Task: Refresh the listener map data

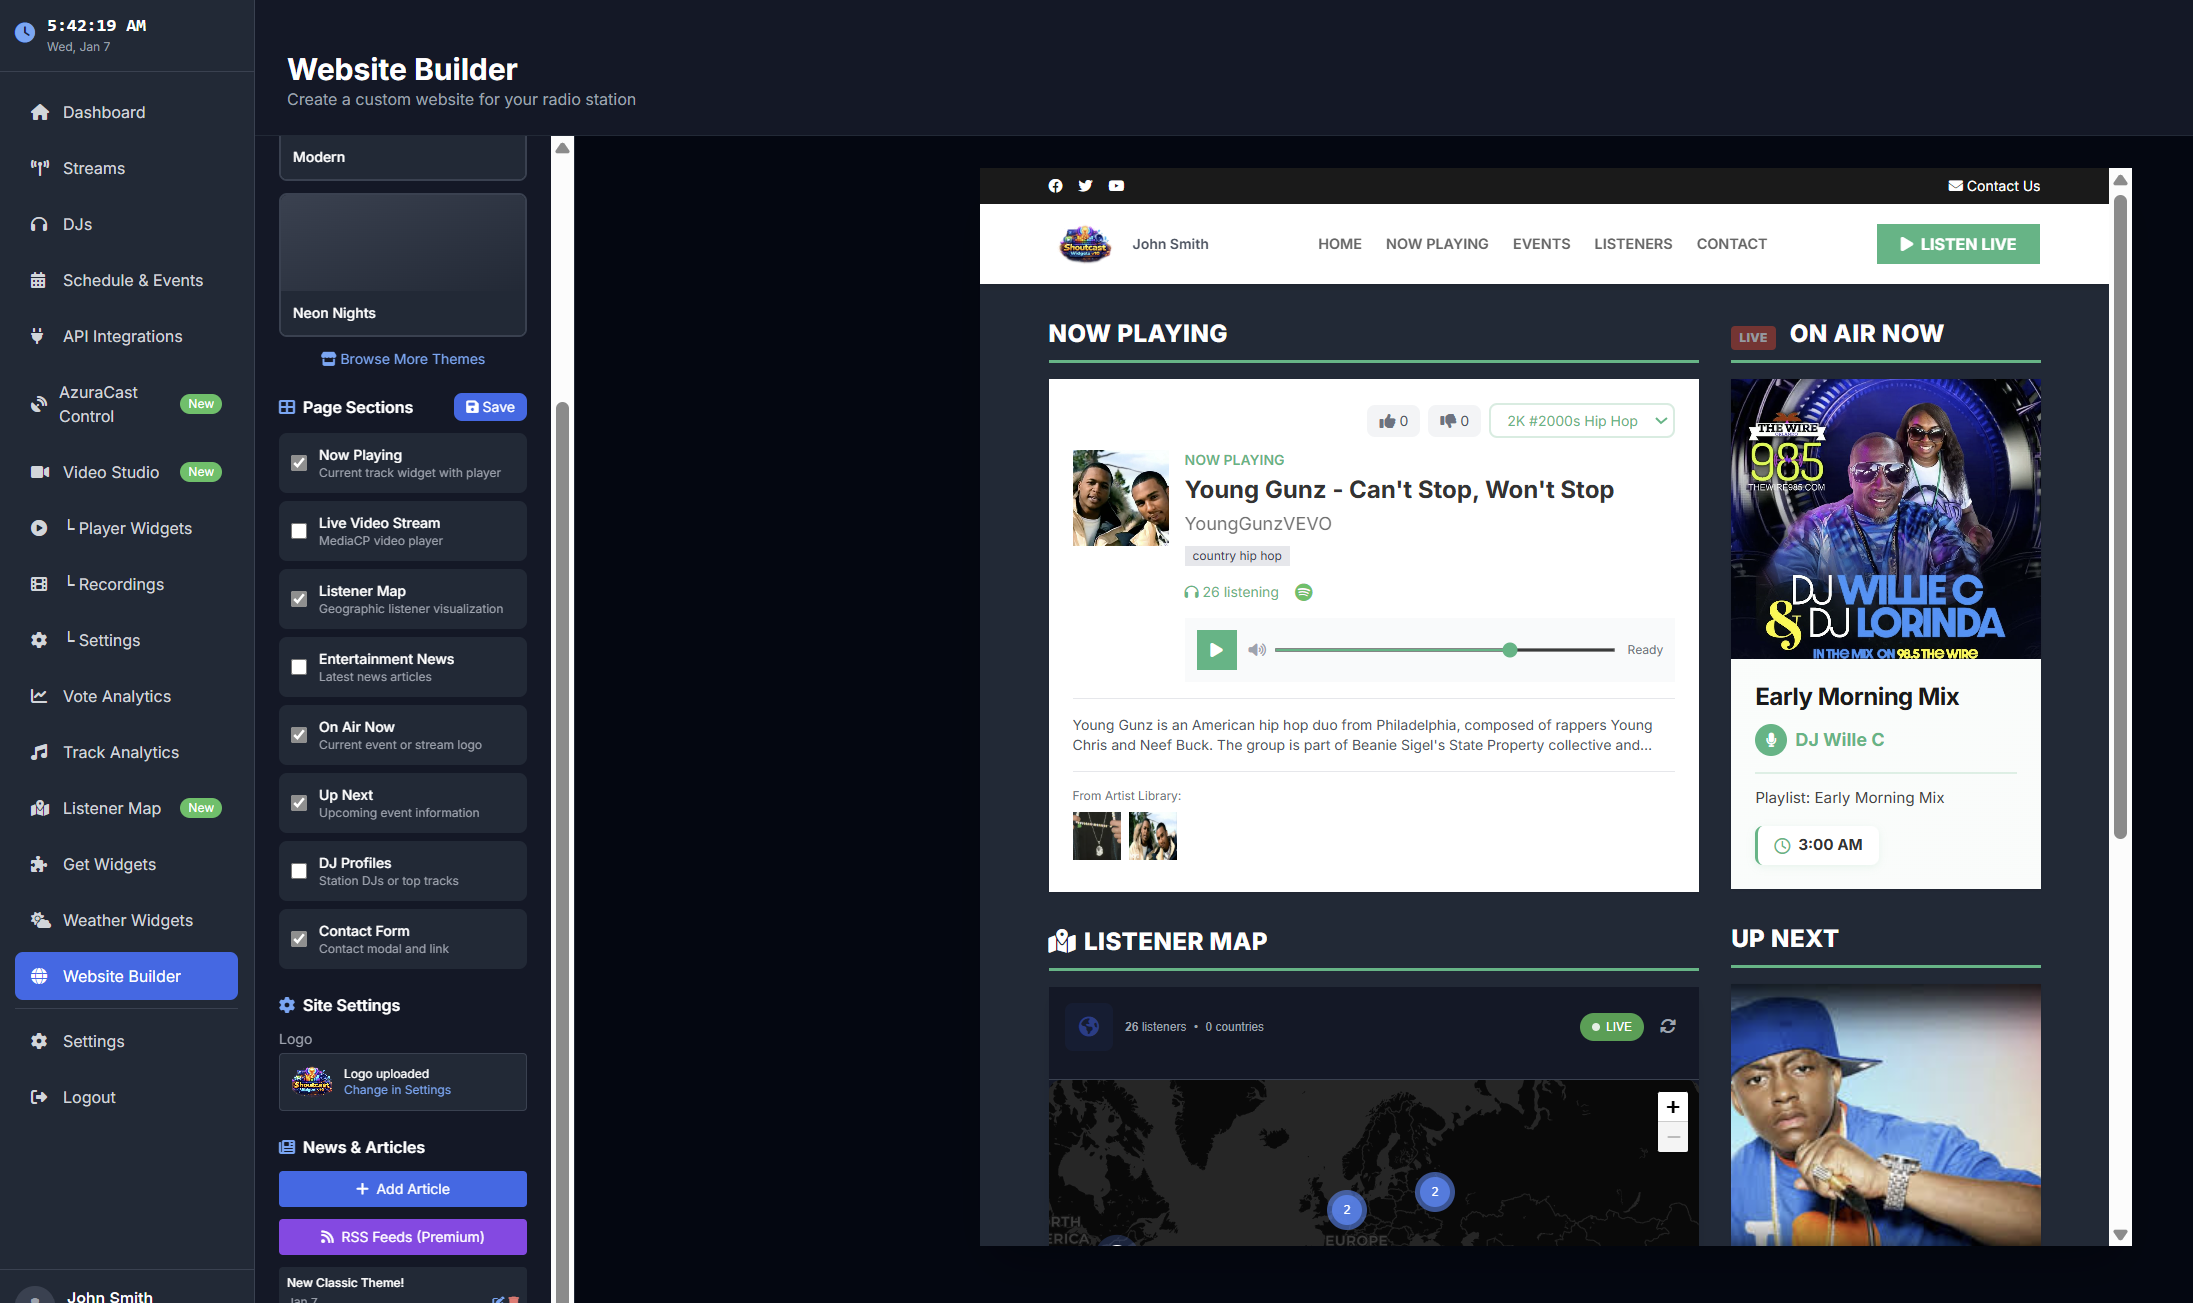Action: coord(1668,1027)
